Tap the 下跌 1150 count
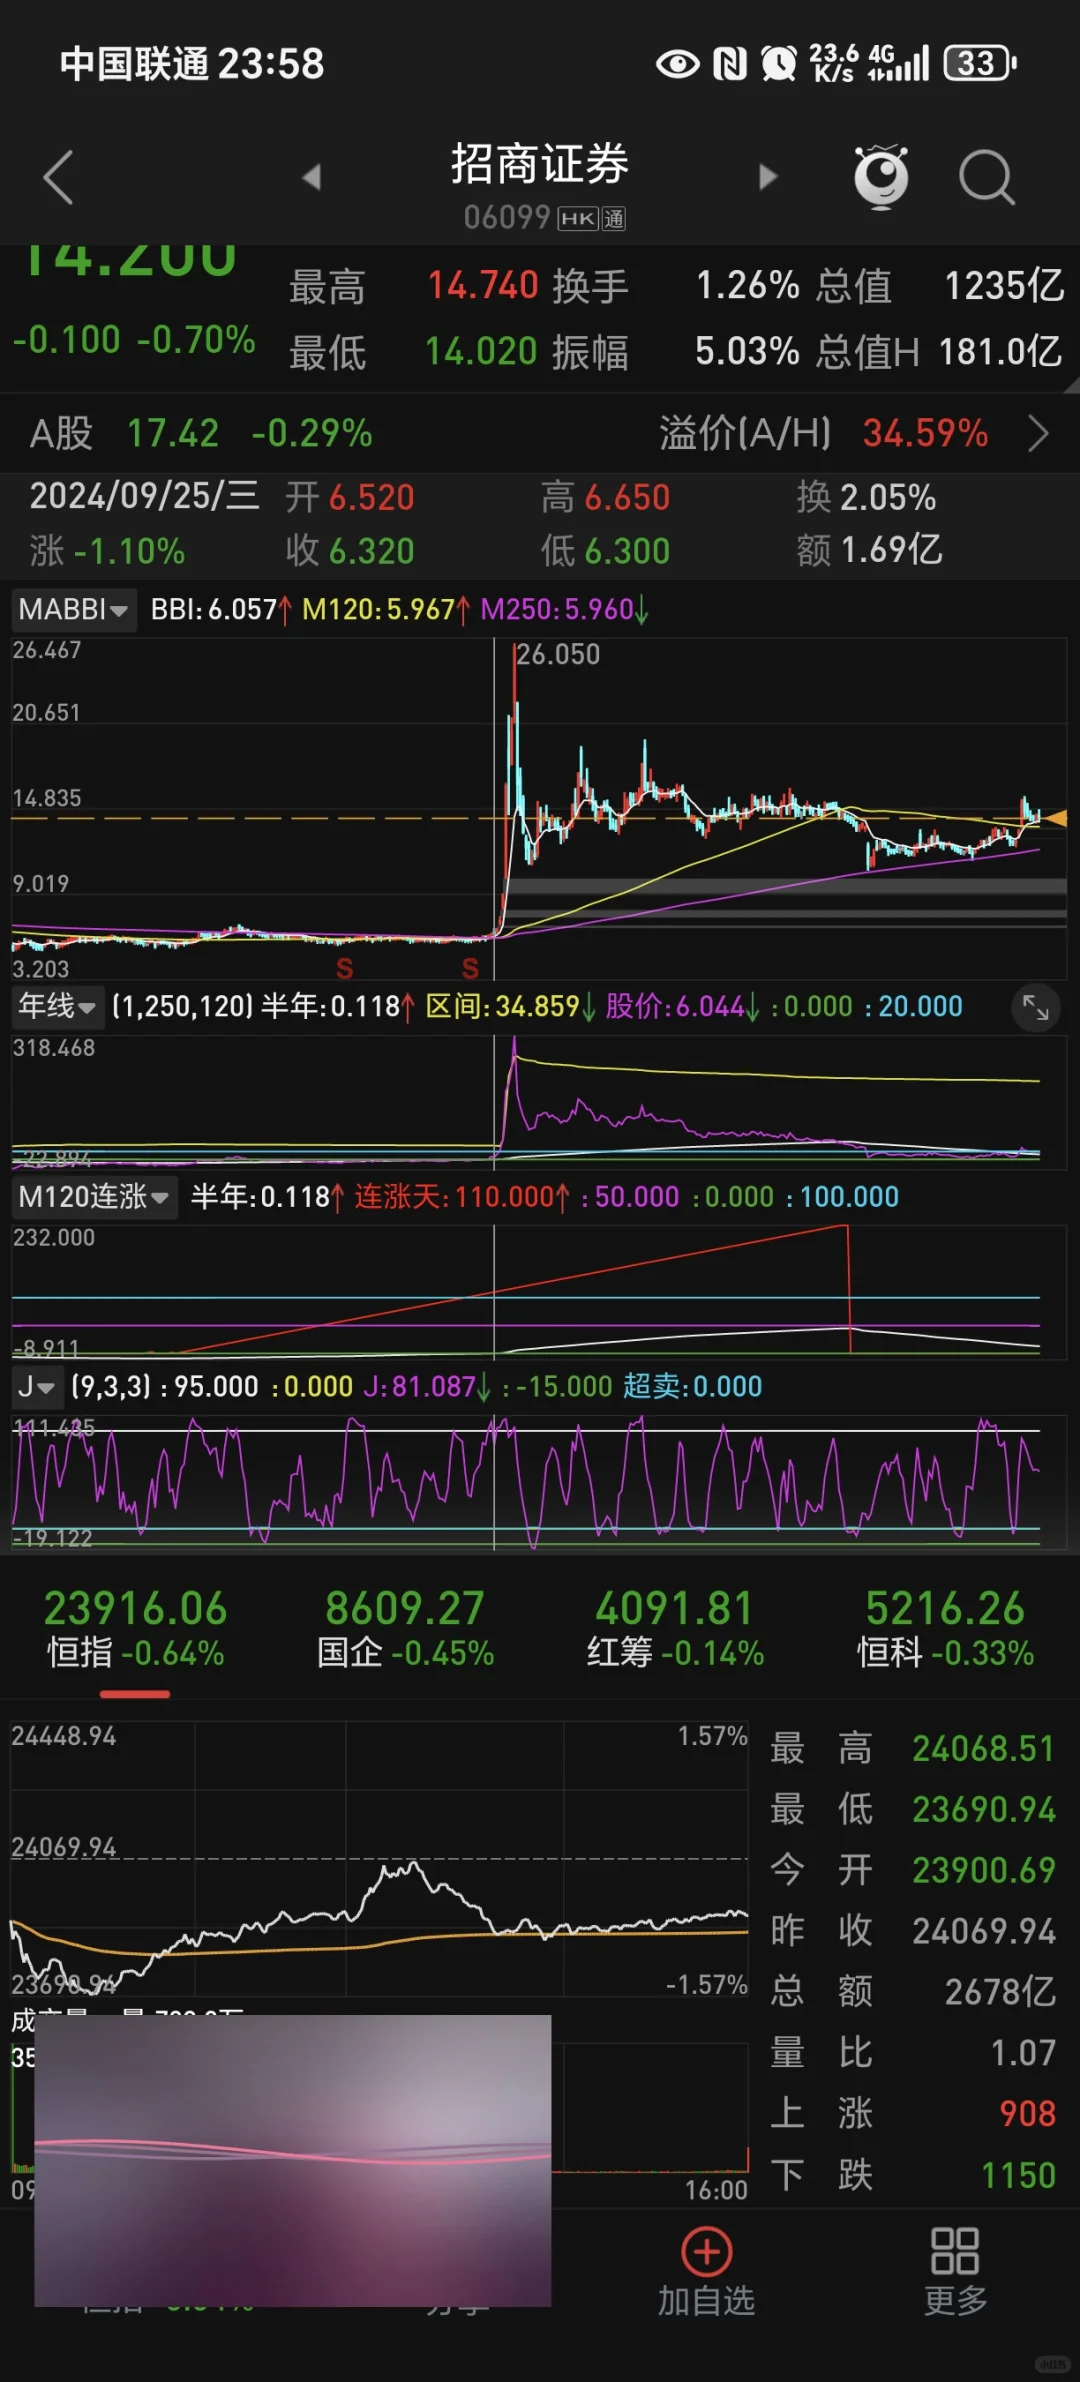Viewport: 1080px width, 2382px height. tap(1019, 2175)
